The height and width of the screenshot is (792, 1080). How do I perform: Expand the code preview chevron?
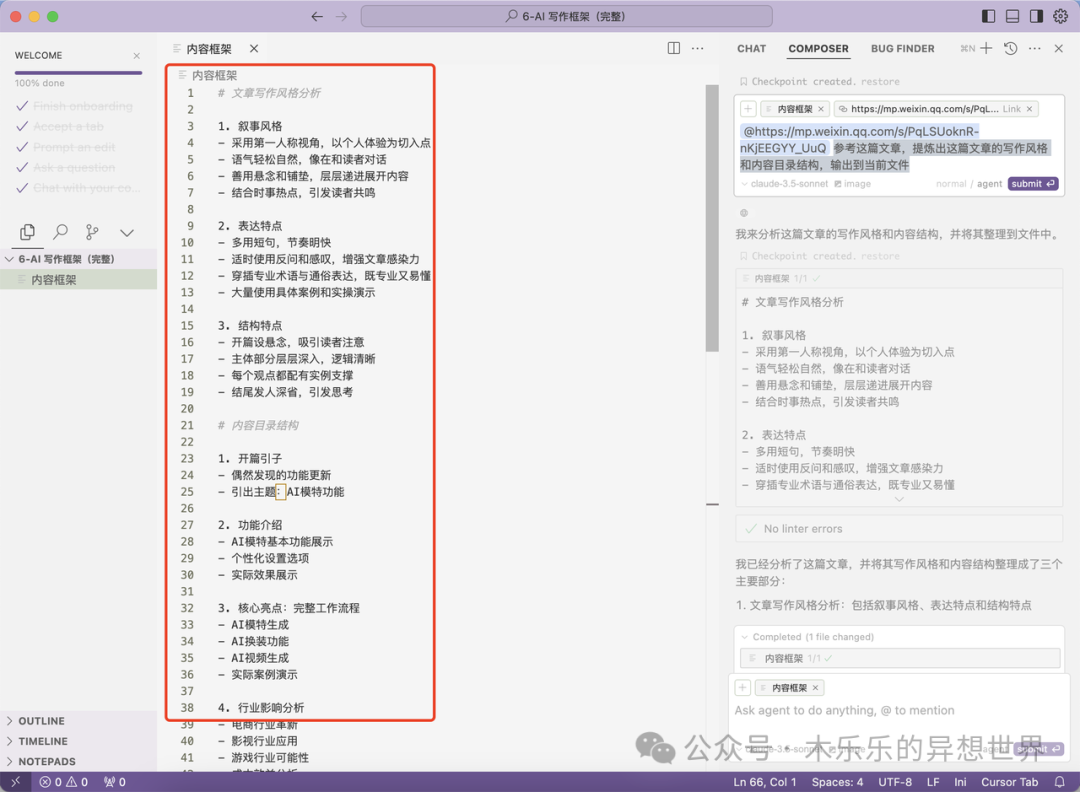[x=899, y=499]
